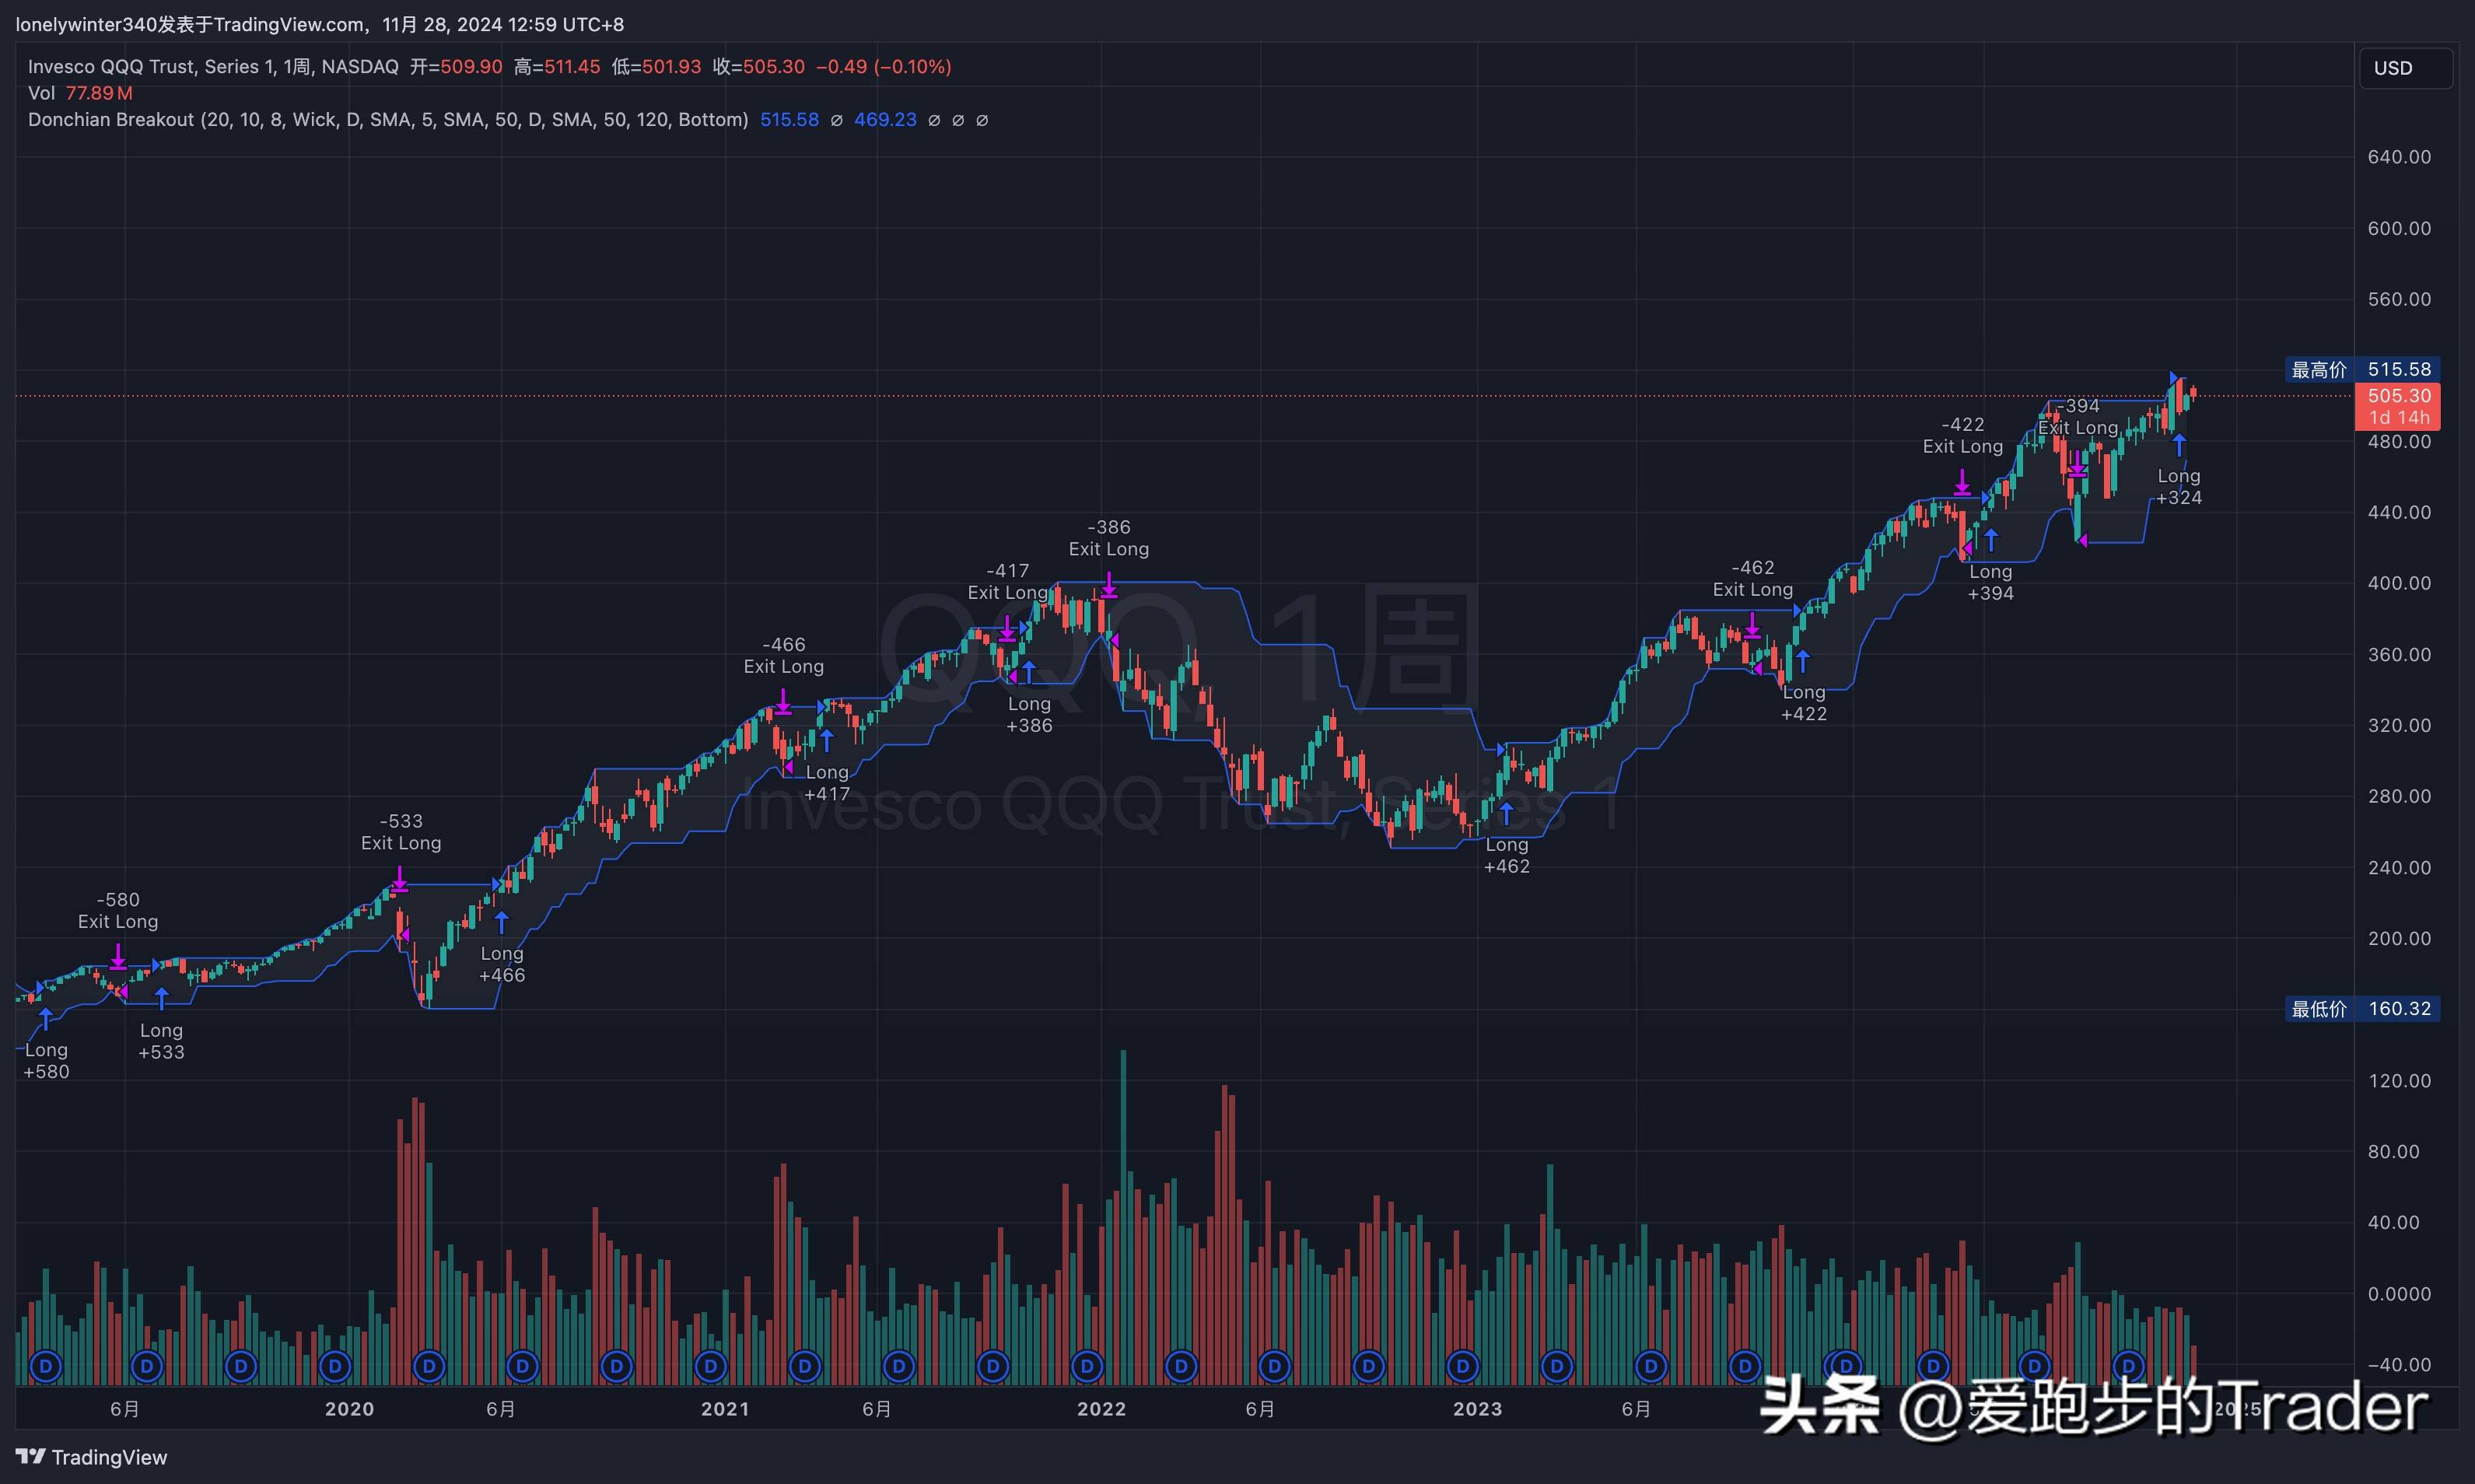
Task: Click the 640.00 price axis label
Action: click(2399, 157)
